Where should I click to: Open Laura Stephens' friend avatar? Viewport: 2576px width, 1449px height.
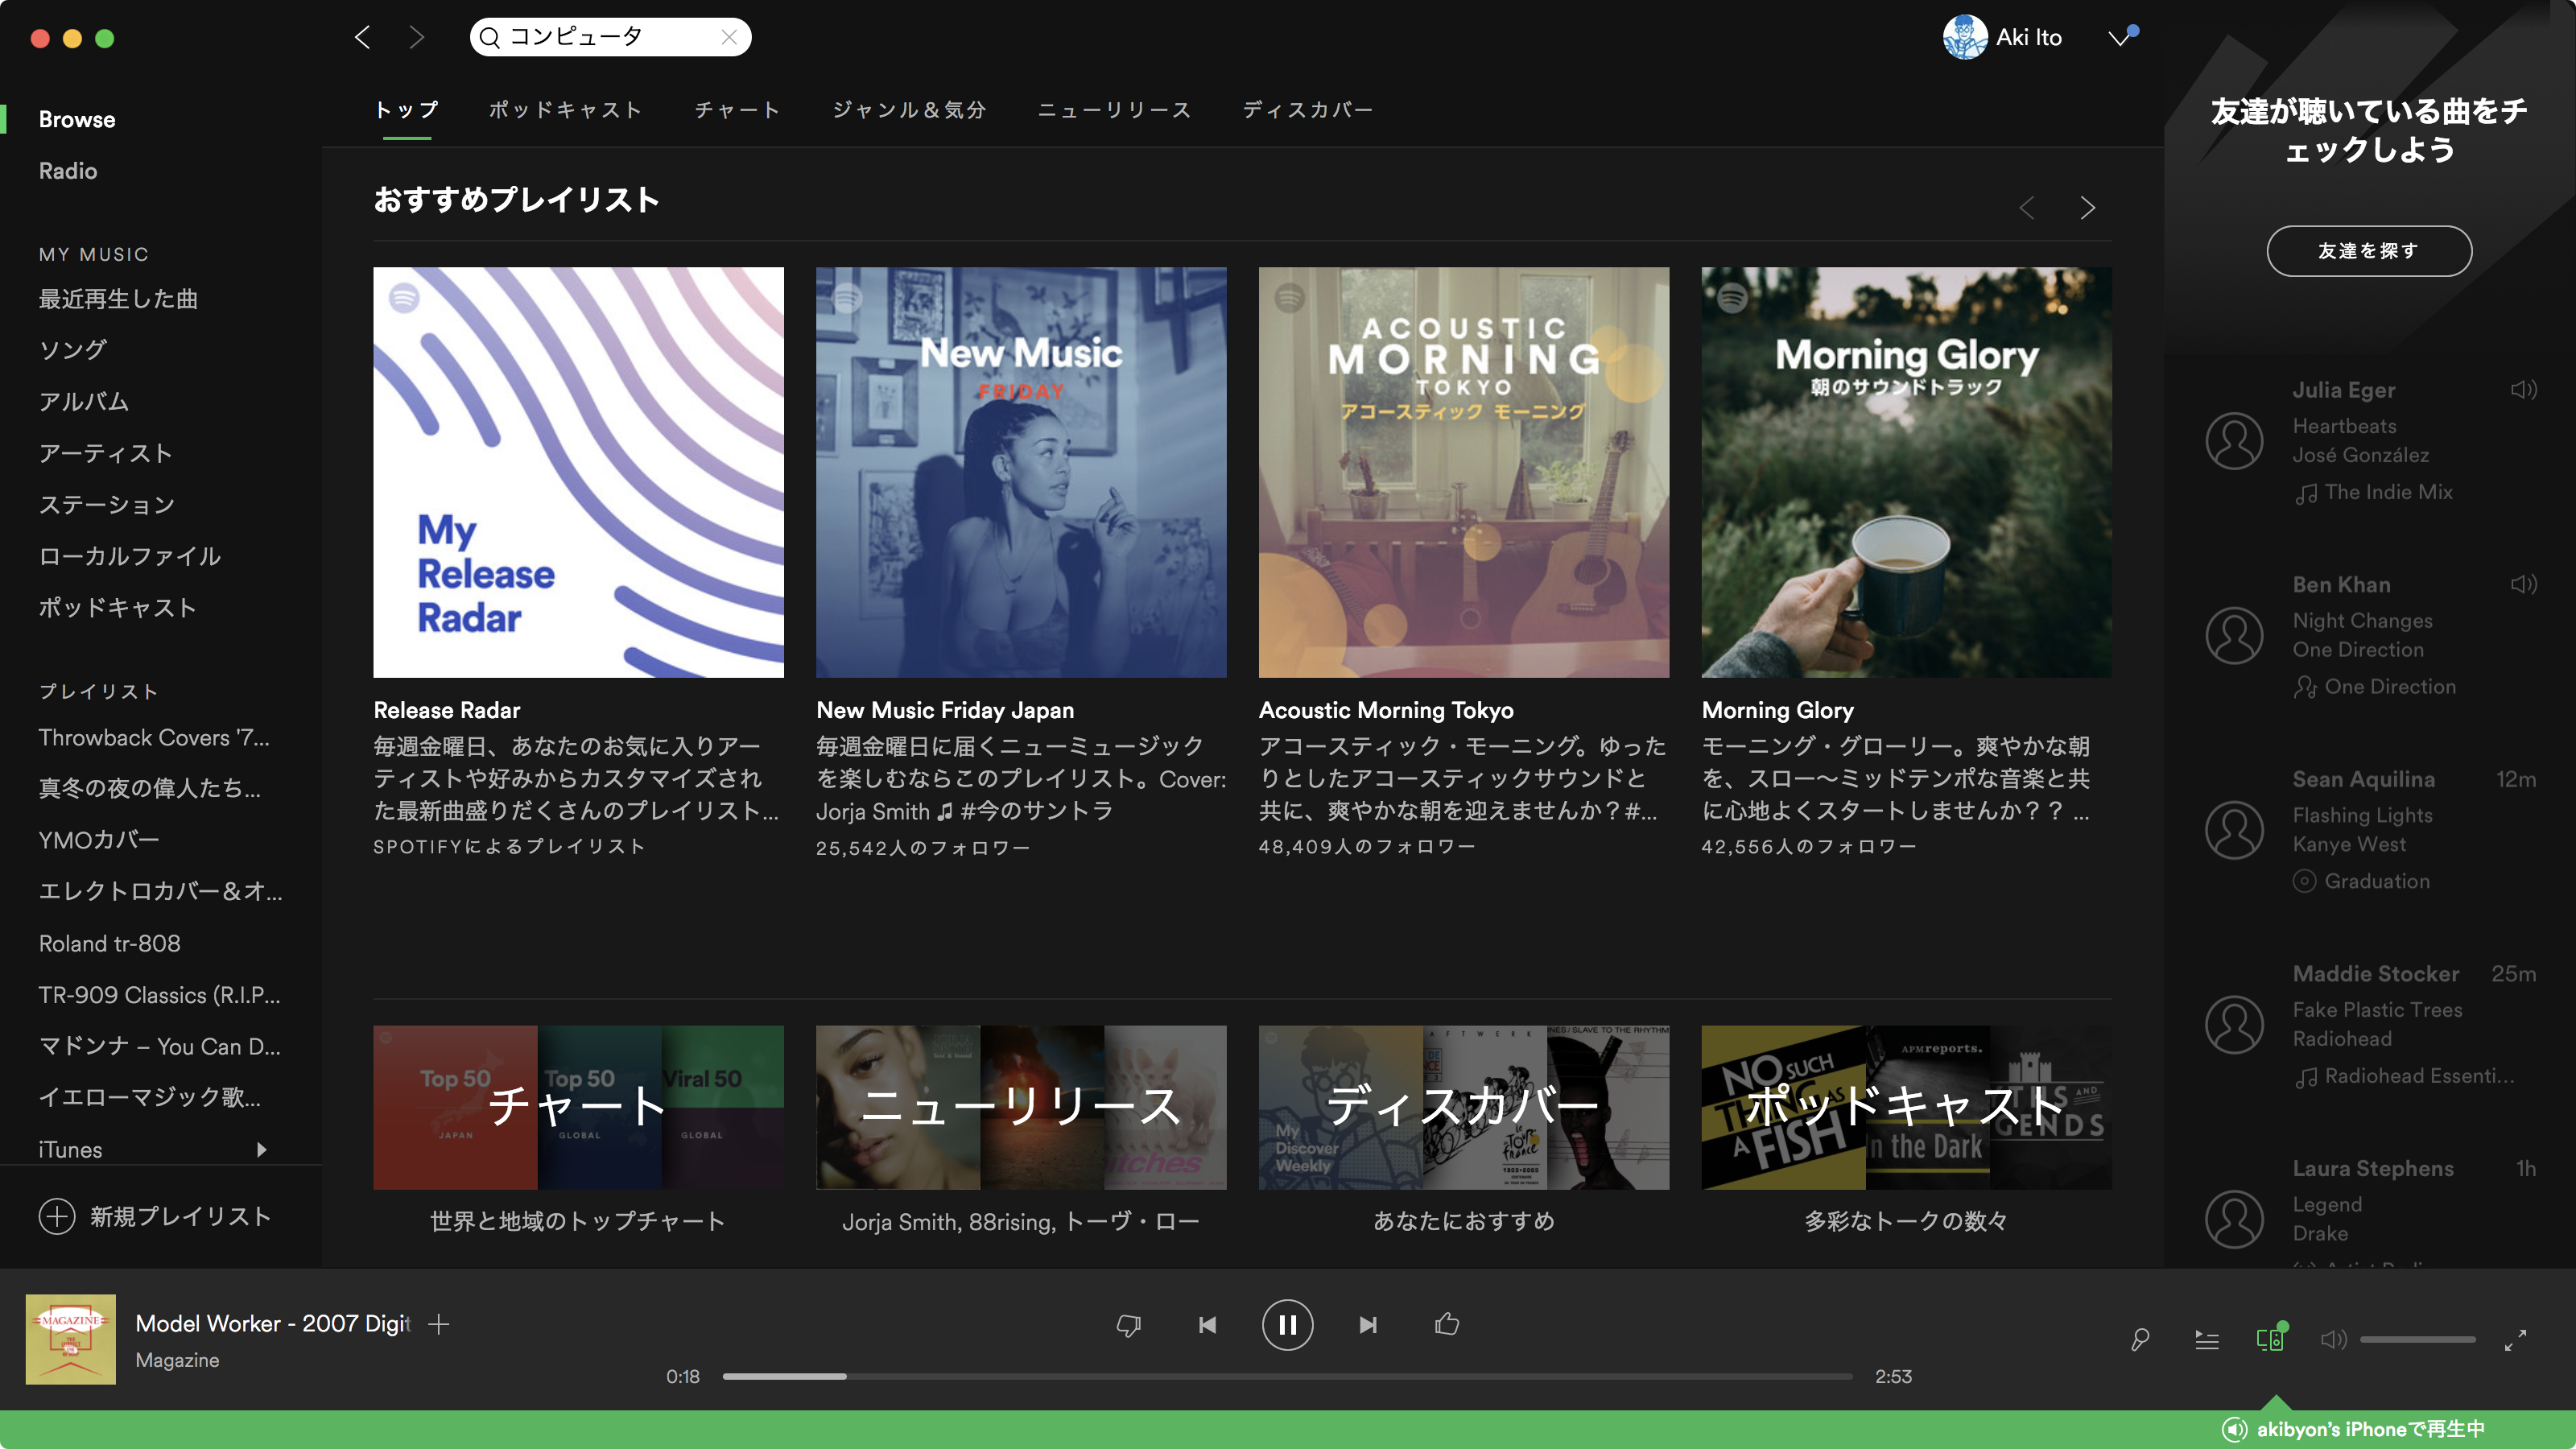(2234, 1219)
